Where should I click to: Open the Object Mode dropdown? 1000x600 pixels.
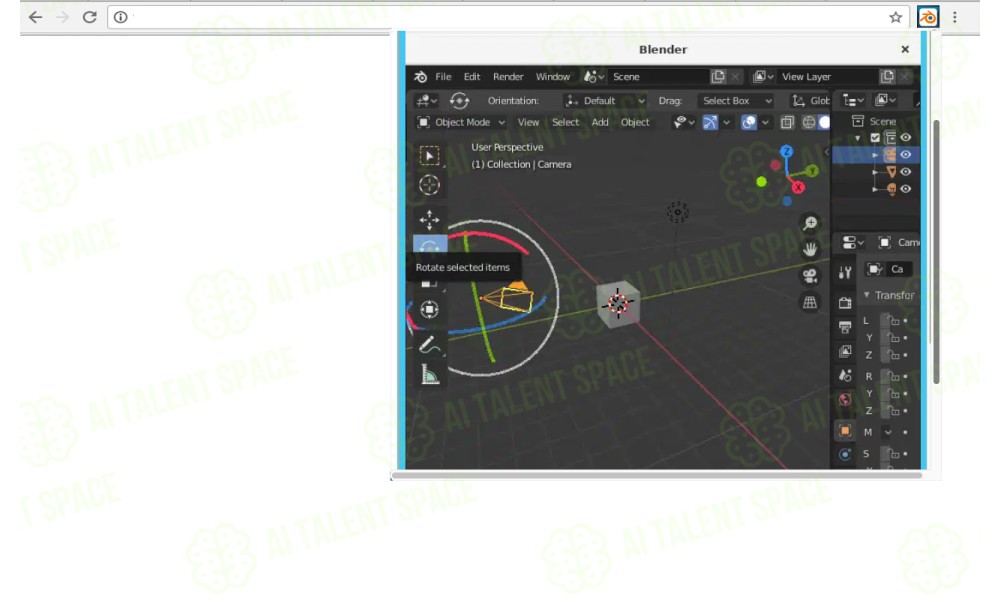pyautogui.click(x=460, y=122)
